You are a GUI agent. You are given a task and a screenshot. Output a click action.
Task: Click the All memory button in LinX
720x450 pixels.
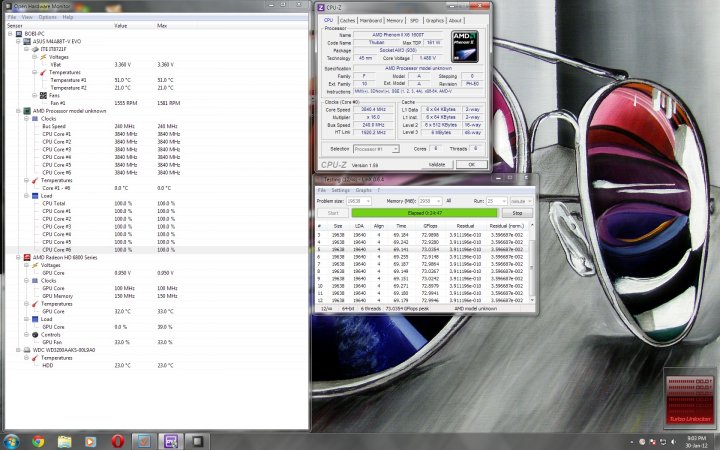pos(448,201)
